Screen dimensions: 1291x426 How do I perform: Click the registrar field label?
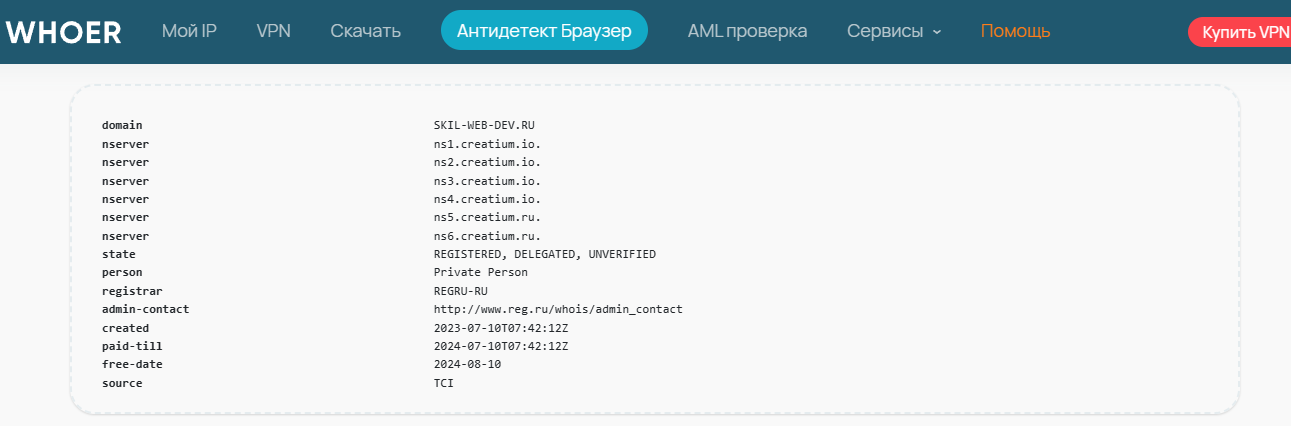[x=132, y=291]
